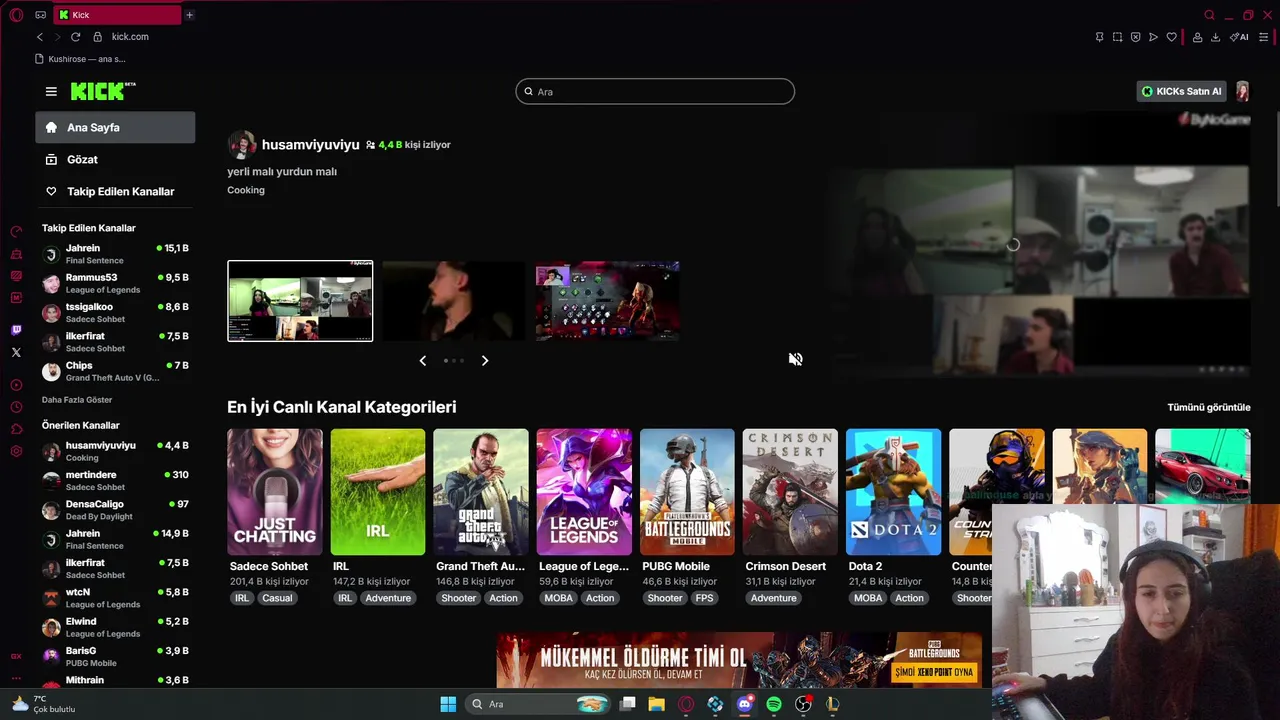1280x720 pixels.
Task: Switch to the Kick browser tab
Action: tap(118, 15)
